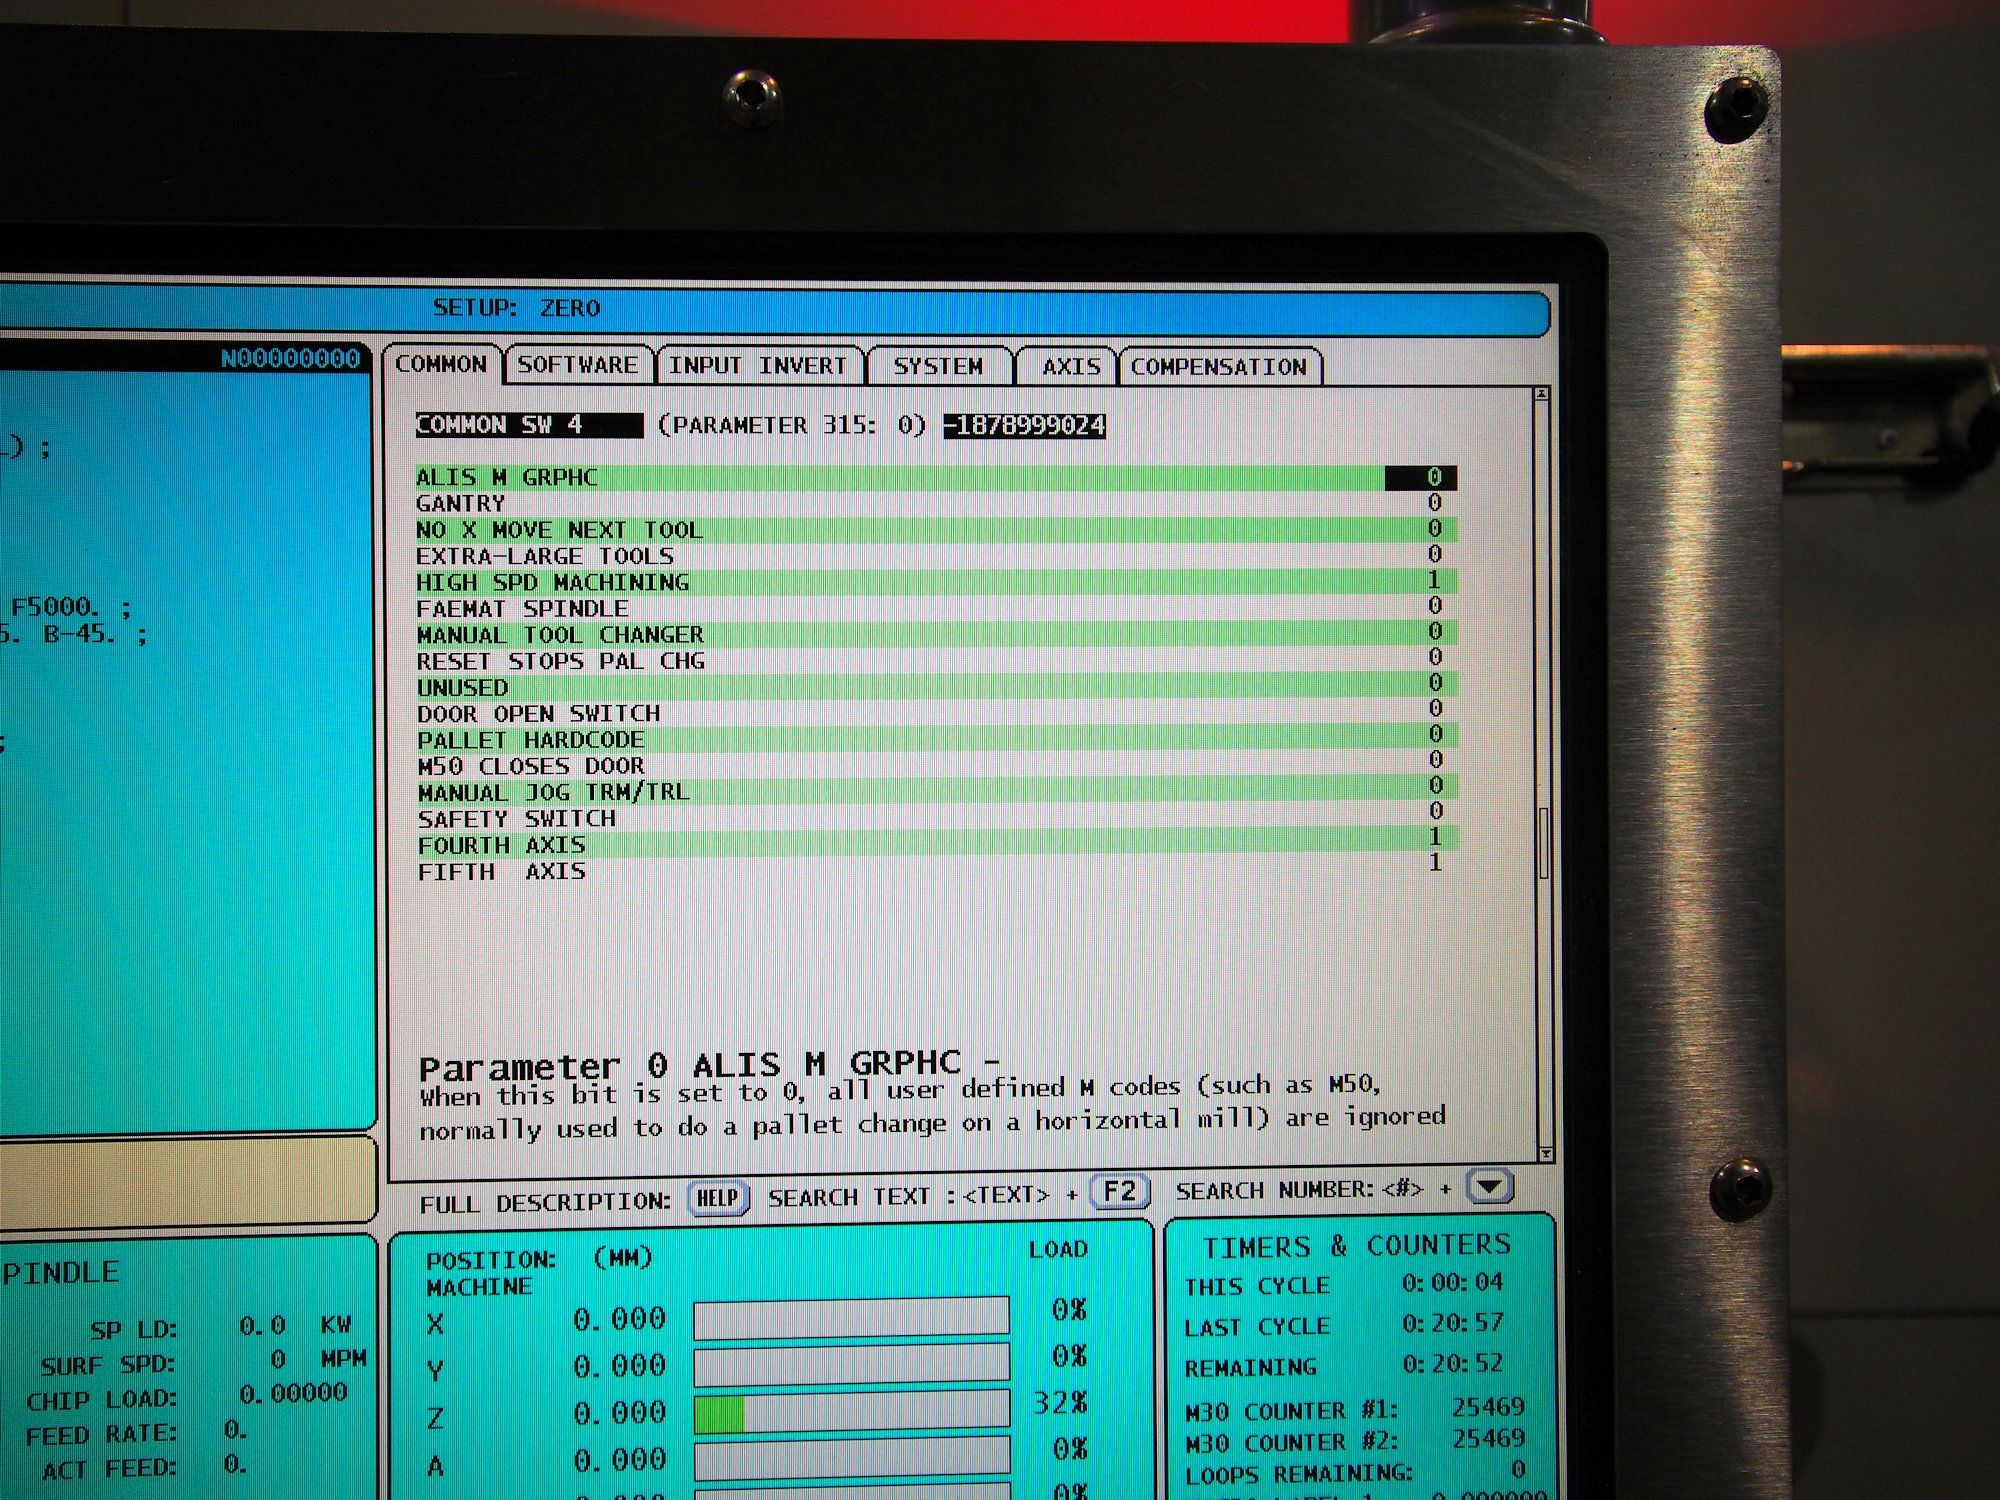Click scrollbar up arrow in parameter list
Viewport: 2000px width, 1500px height.
pyautogui.click(x=1541, y=395)
